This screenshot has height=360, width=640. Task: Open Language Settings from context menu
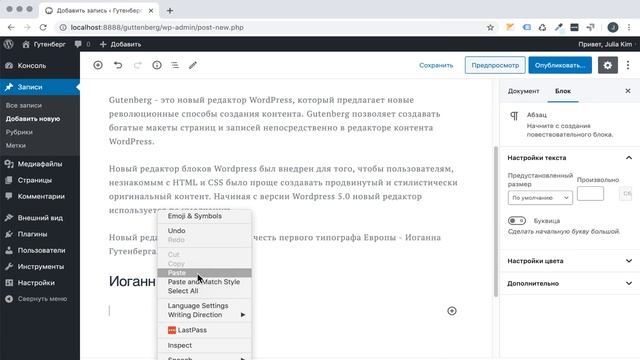[204, 306]
